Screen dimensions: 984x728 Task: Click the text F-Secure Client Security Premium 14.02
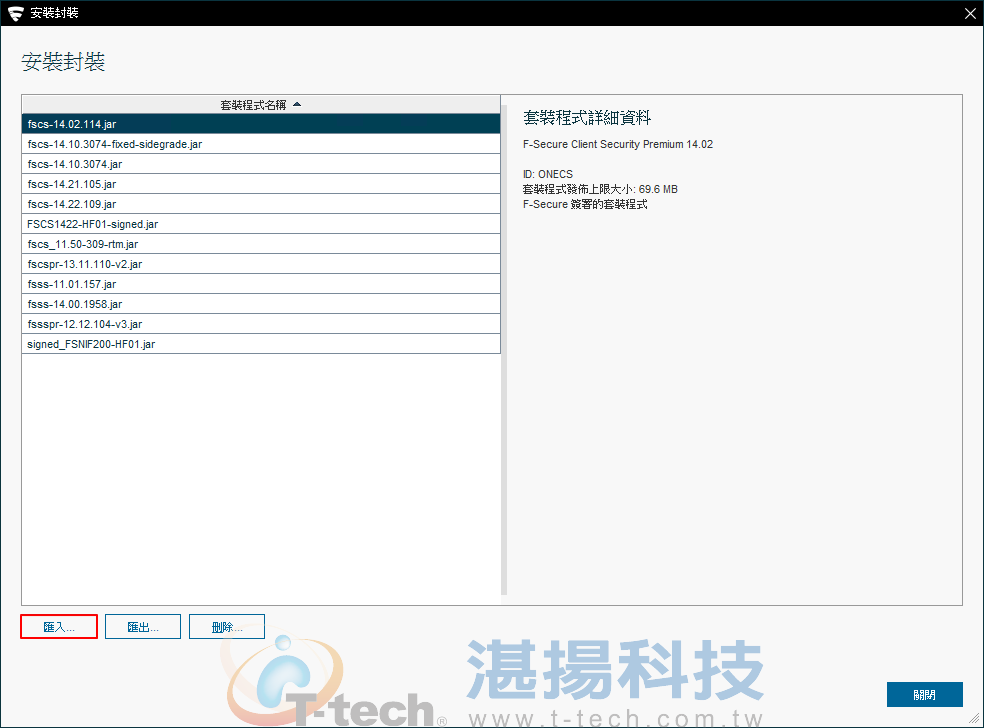(618, 144)
